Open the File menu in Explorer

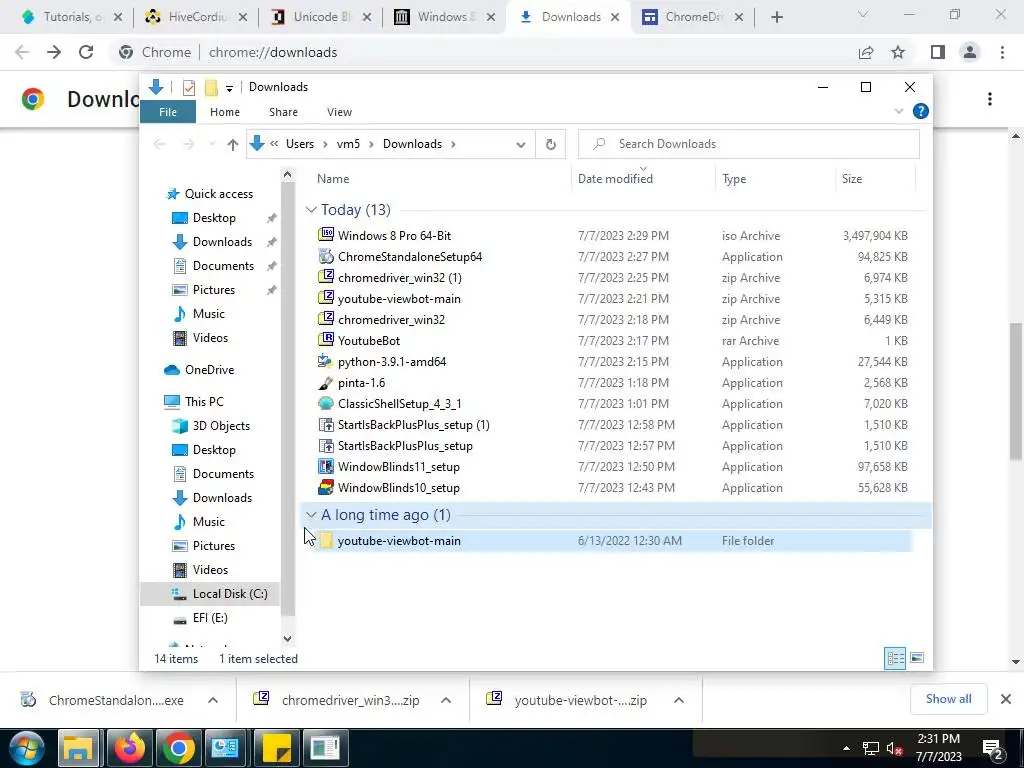pos(168,112)
